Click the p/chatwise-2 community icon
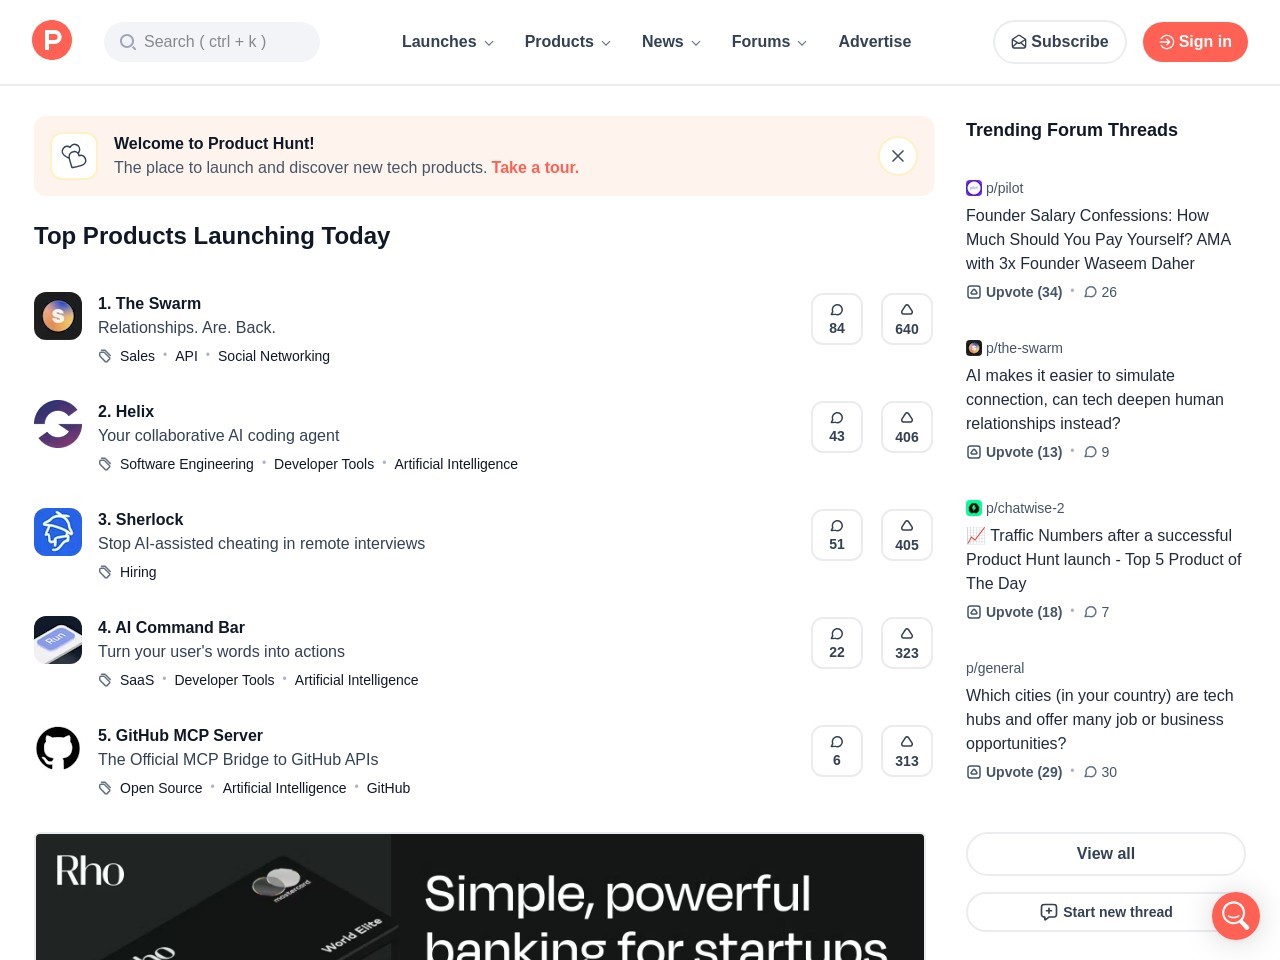The image size is (1280, 960). (x=974, y=508)
